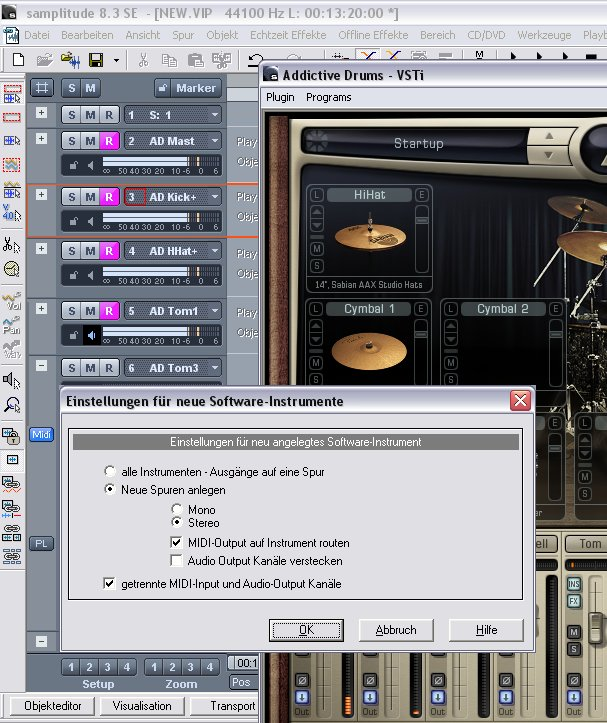607x723 pixels.
Task: Arm track 6 AD Tom3 for recording
Action: 109,368
